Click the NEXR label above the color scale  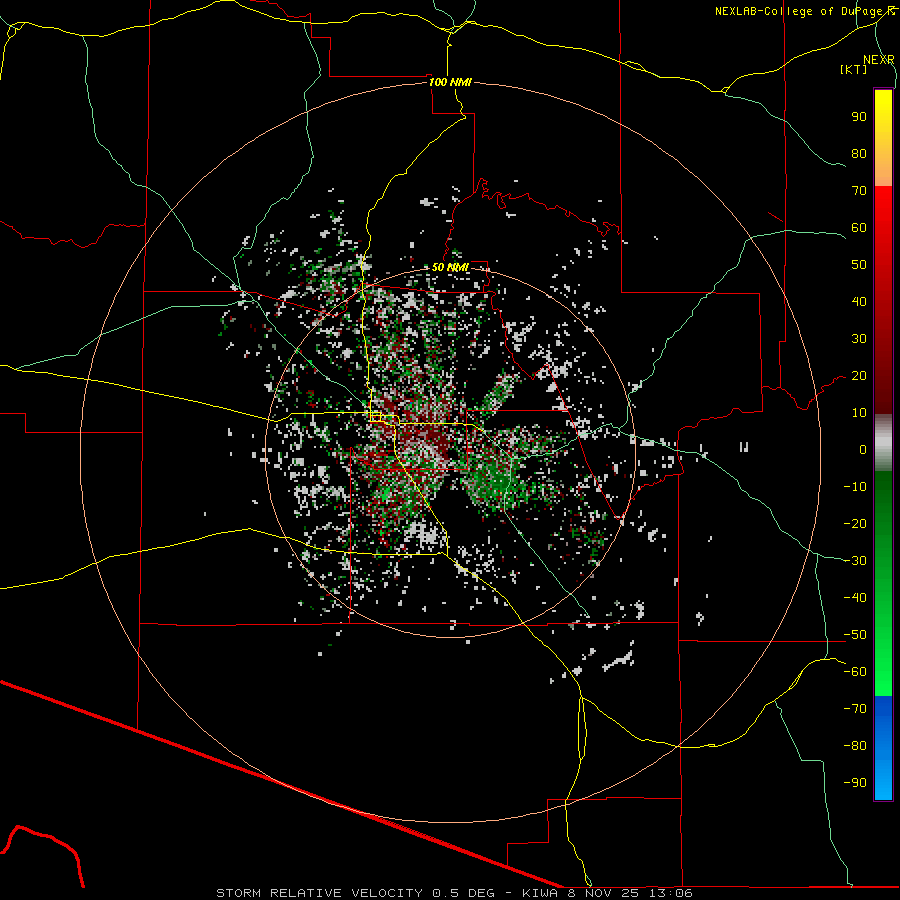(878, 60)
